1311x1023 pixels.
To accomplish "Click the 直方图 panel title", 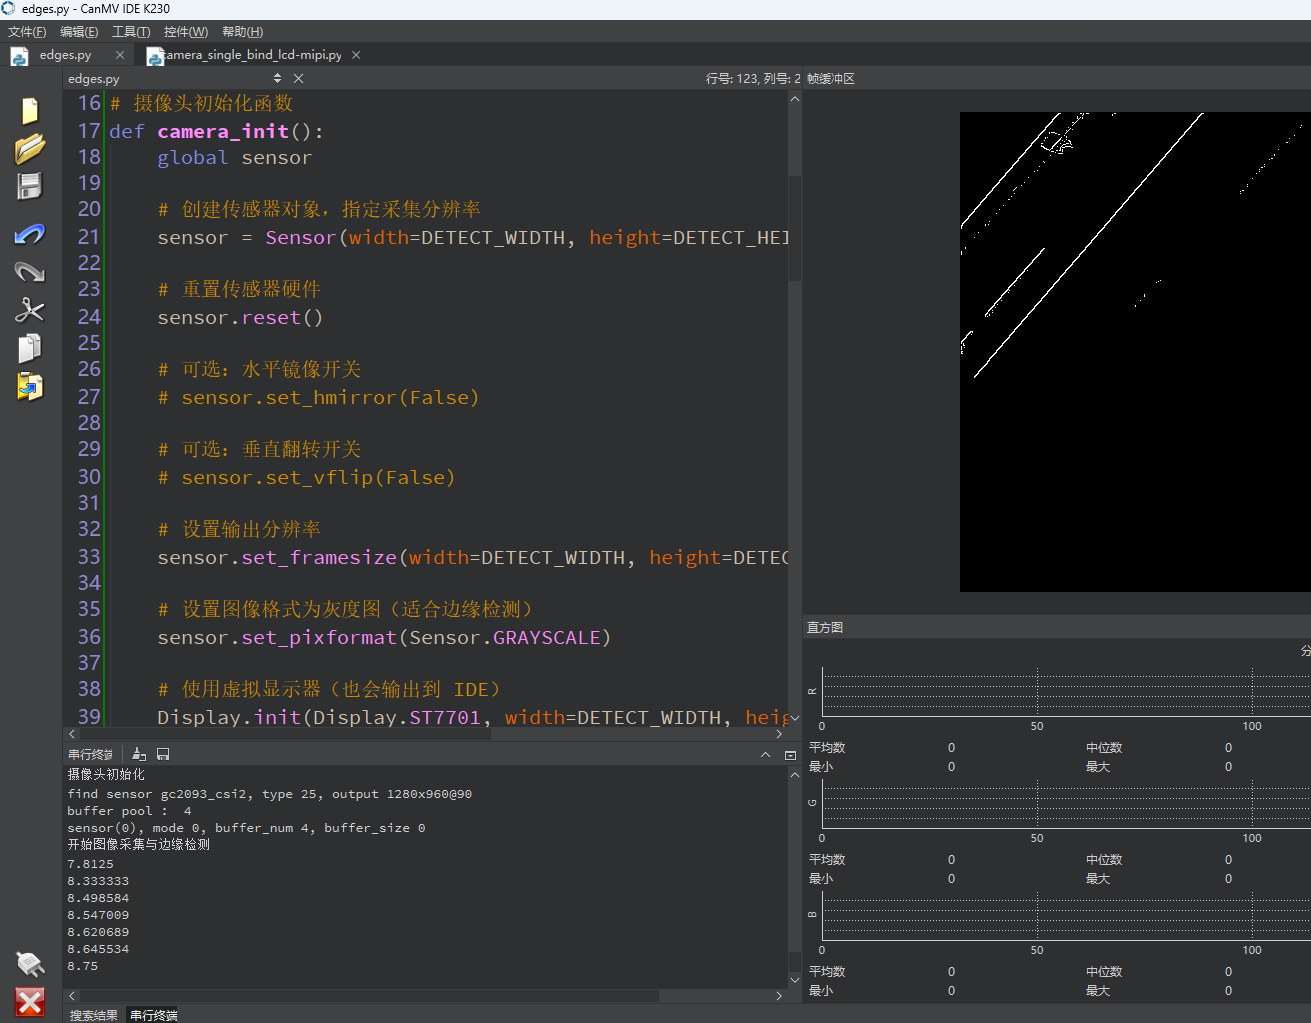I will [x=825, y=627].
